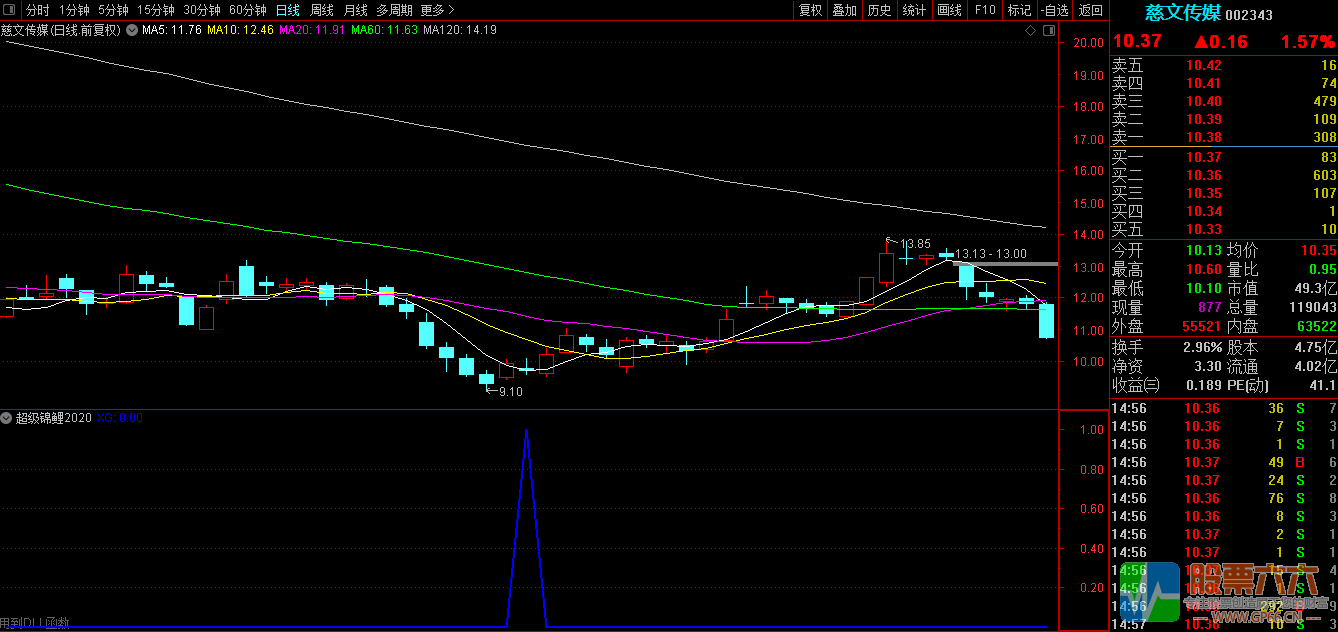Viewport: 1338px width, 632px height.
Task: Click the 返回 back button
Action: 1091,10
